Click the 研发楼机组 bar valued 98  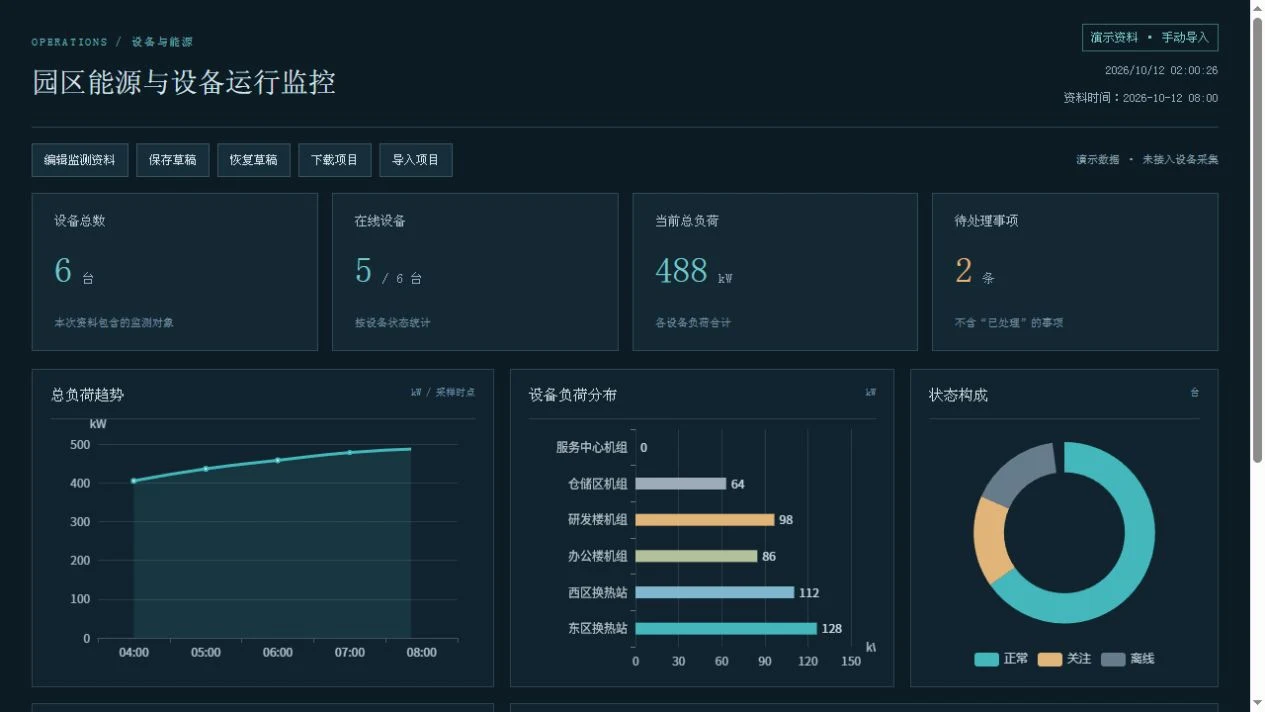pos(705,520)
